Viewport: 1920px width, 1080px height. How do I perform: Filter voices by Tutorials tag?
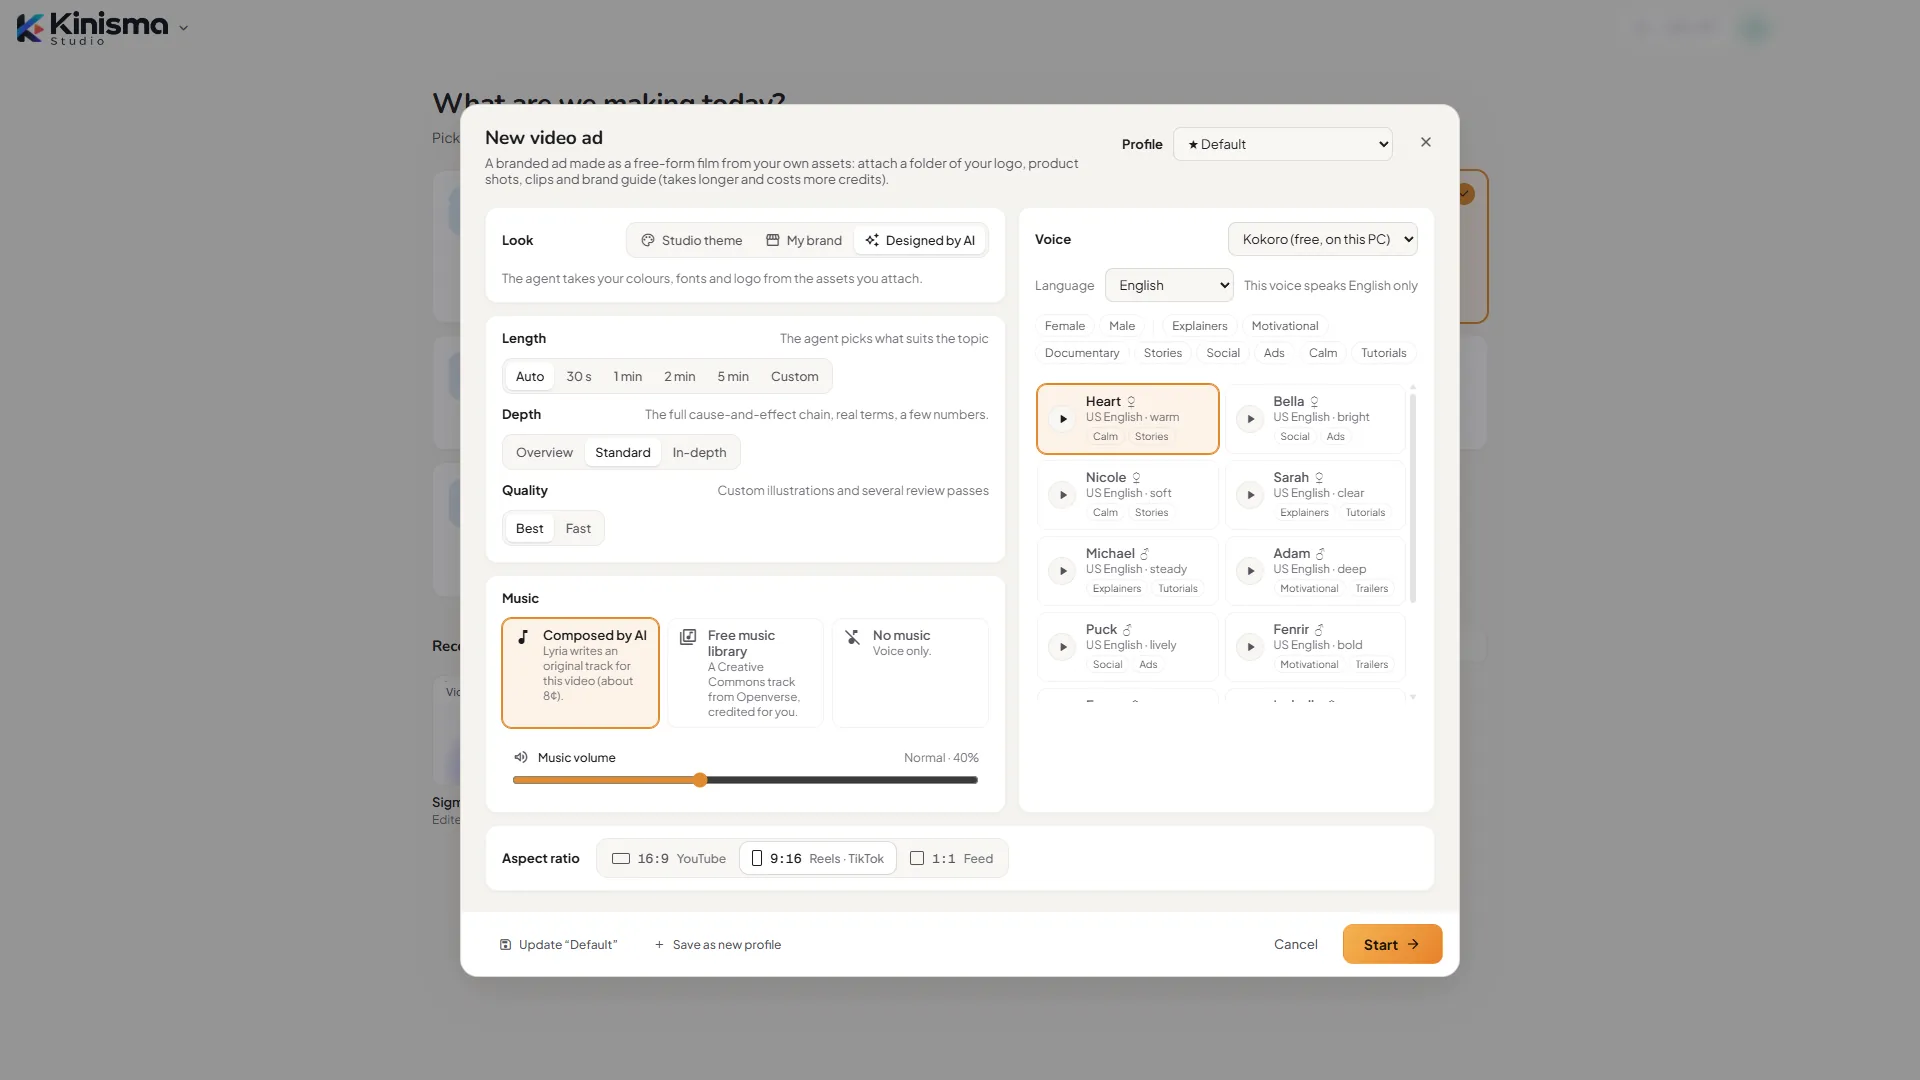pyautogui.click(x=1383, y=353)
